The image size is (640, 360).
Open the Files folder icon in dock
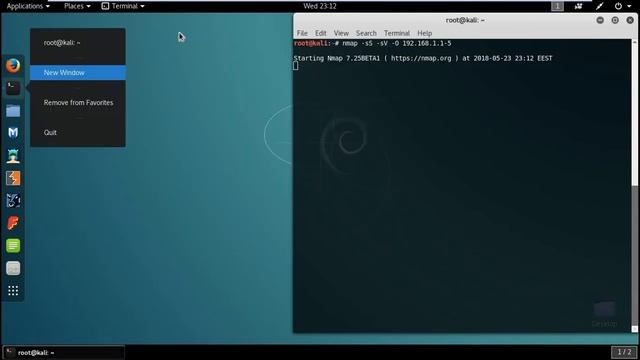[x=13, y=111]
